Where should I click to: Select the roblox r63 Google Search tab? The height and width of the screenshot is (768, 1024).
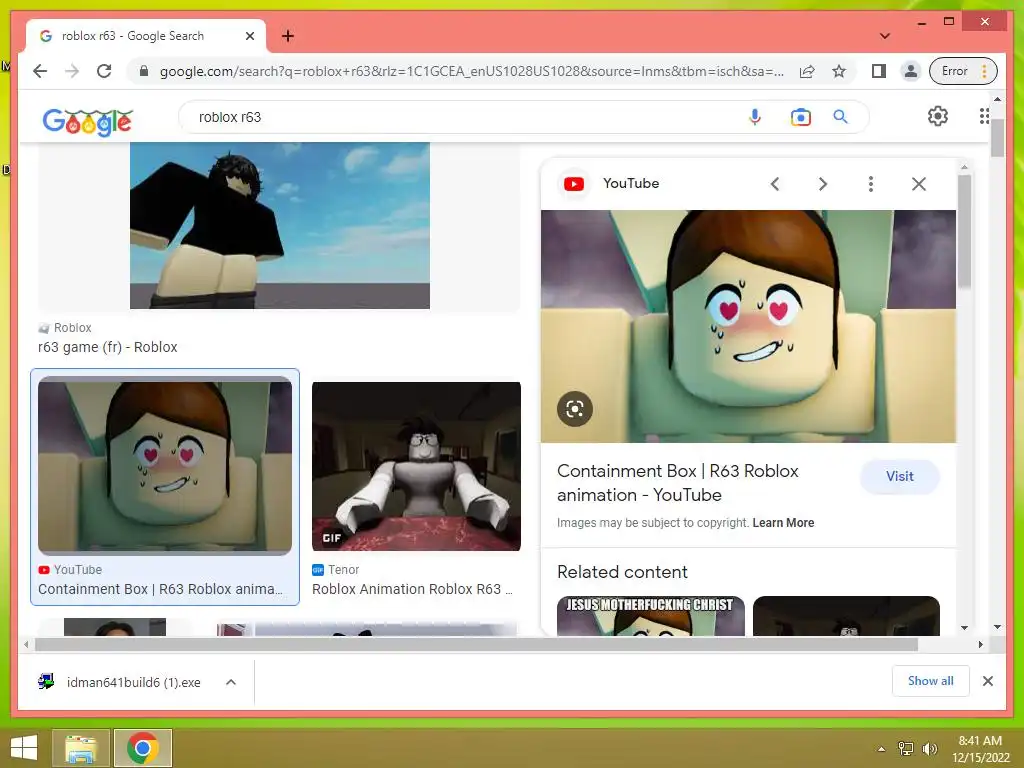146,36
